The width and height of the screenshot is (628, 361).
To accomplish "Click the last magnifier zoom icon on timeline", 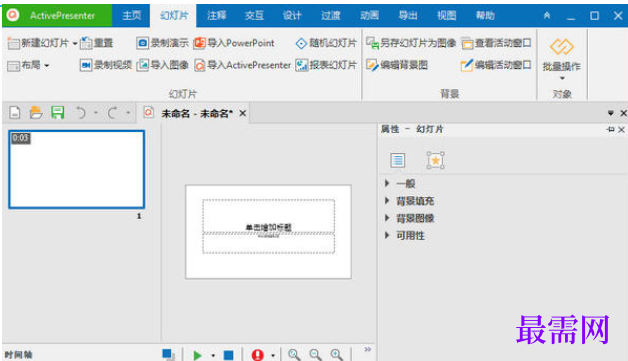I will point(336,354).
